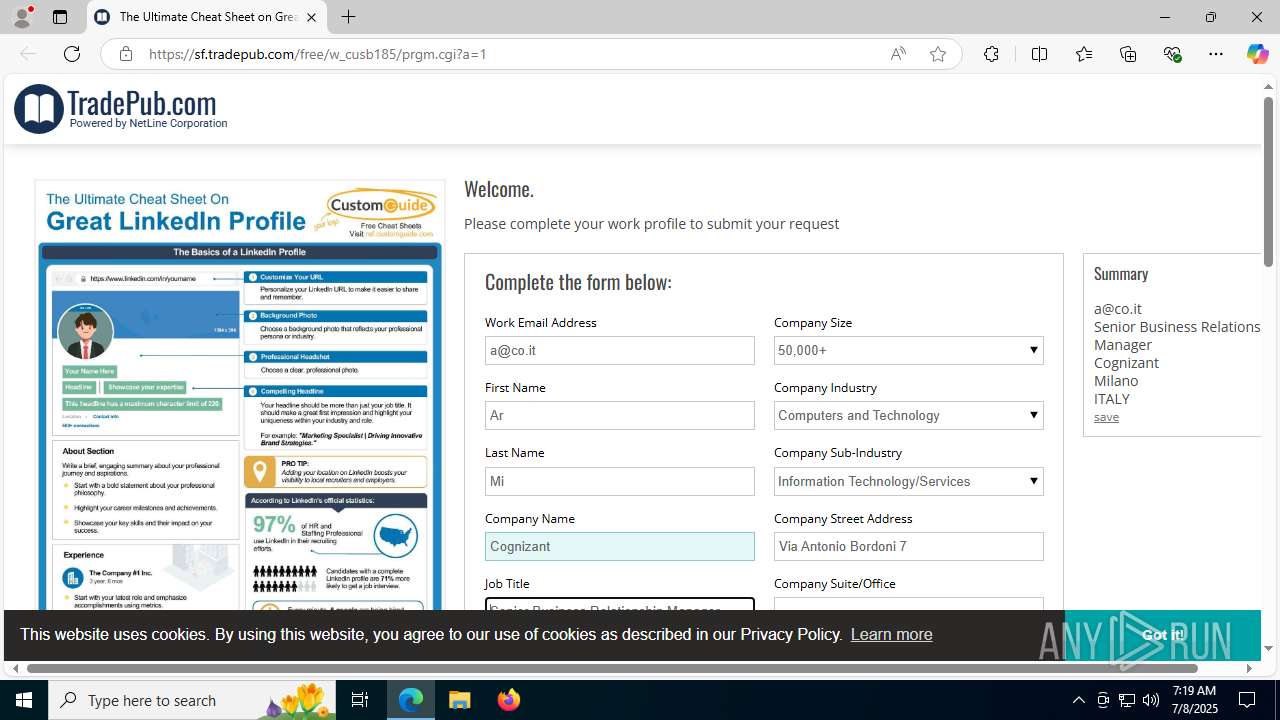
Task: Go back with the browser back arrow
Action: tap(28, 54)
